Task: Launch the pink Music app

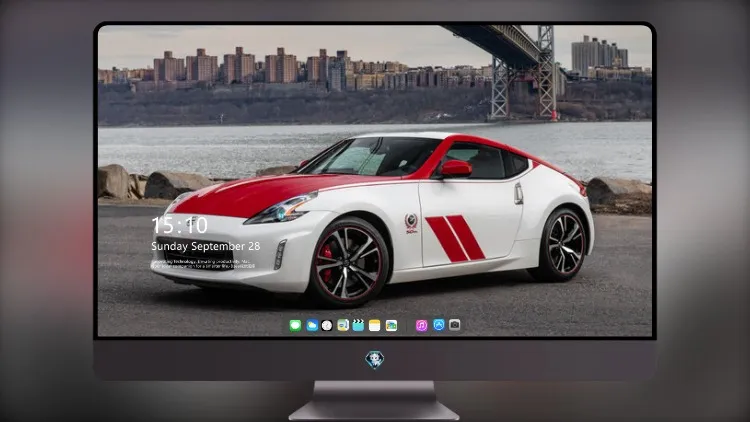Action: tap(421, 325)
